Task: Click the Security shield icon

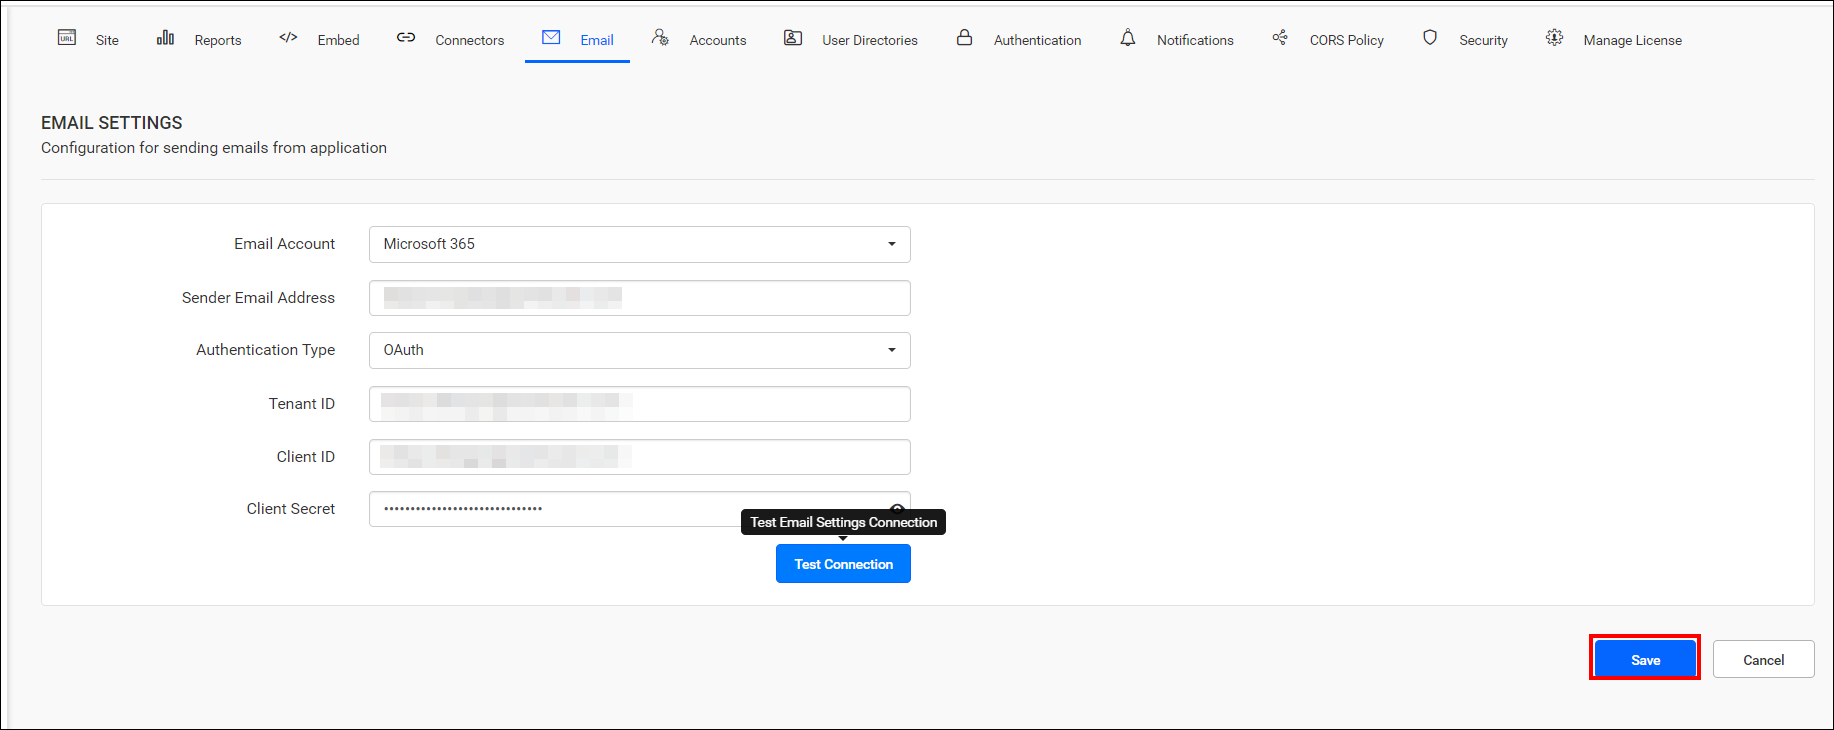Action: coord(1430,38)
